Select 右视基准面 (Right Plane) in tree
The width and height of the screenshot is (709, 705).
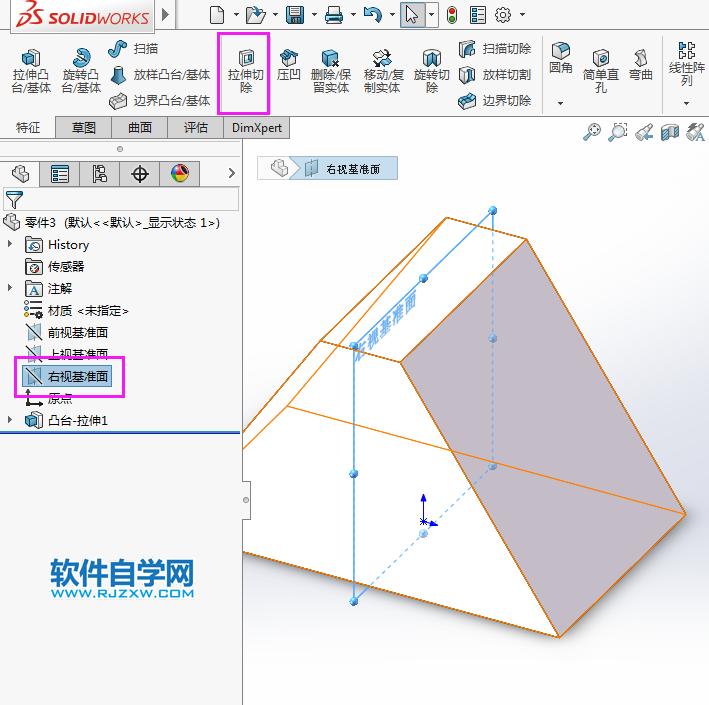pos(66,376)
